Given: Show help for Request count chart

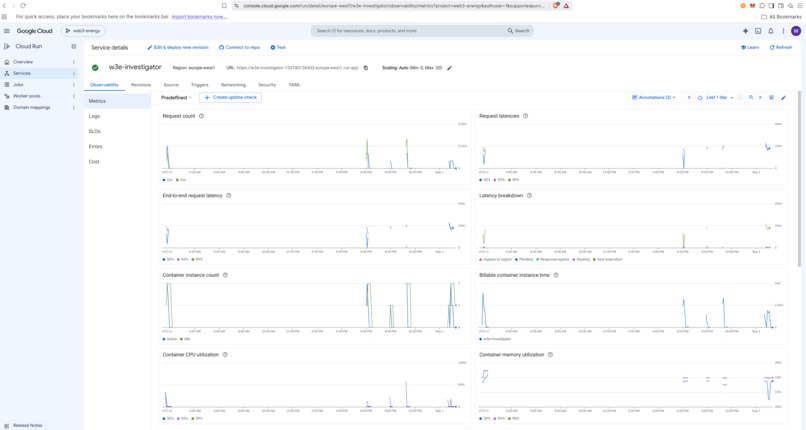Looking at the screenshot, I should [202, 116].
